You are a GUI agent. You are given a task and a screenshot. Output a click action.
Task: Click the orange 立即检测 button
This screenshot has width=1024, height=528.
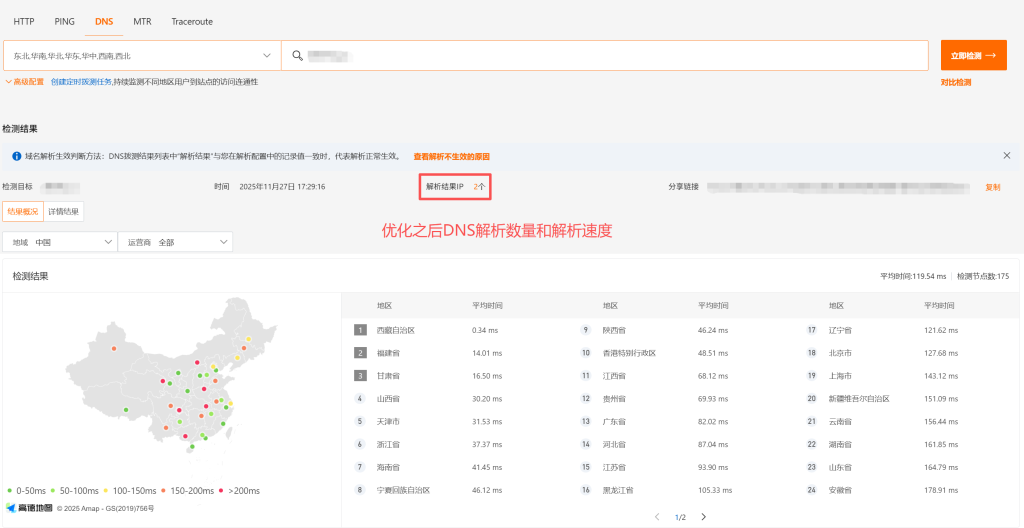(973, 56)
